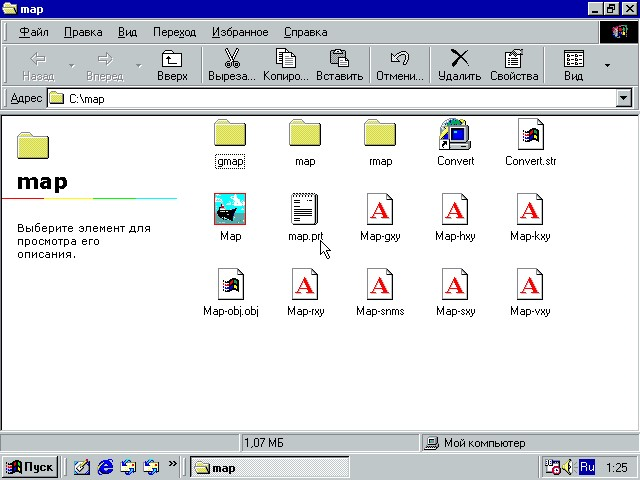Go up one level with Вверх
Image resolution: width=640 pixels, height=480 pixels.
pos(172,65)
